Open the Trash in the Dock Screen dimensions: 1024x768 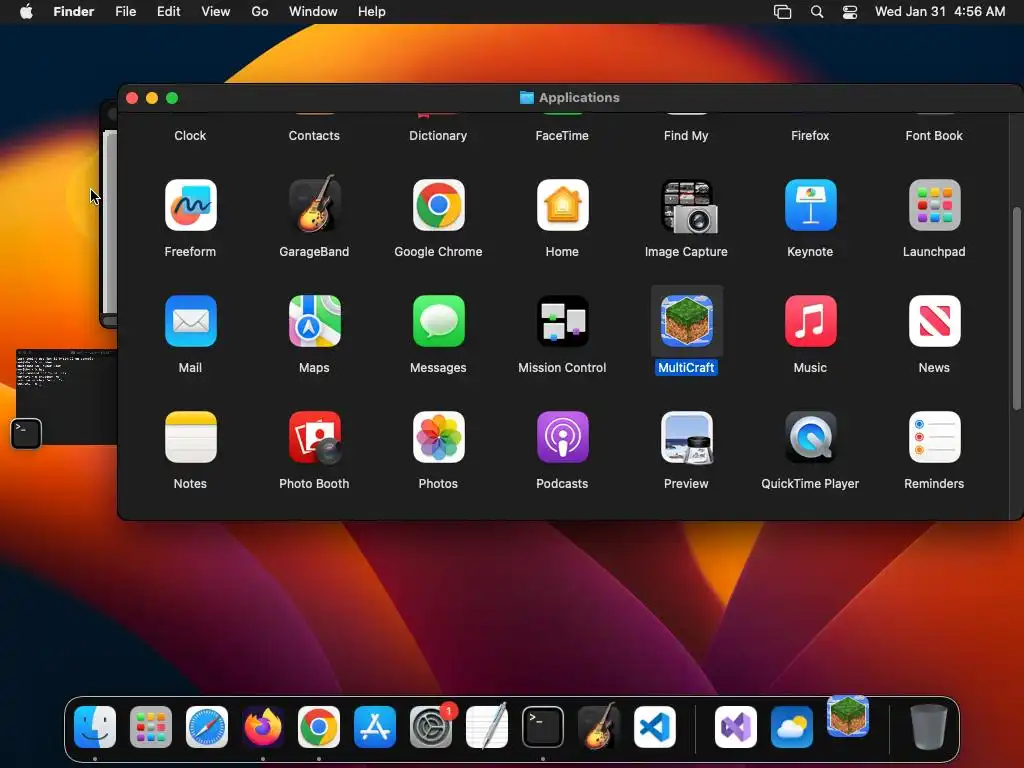coord(929,726)
